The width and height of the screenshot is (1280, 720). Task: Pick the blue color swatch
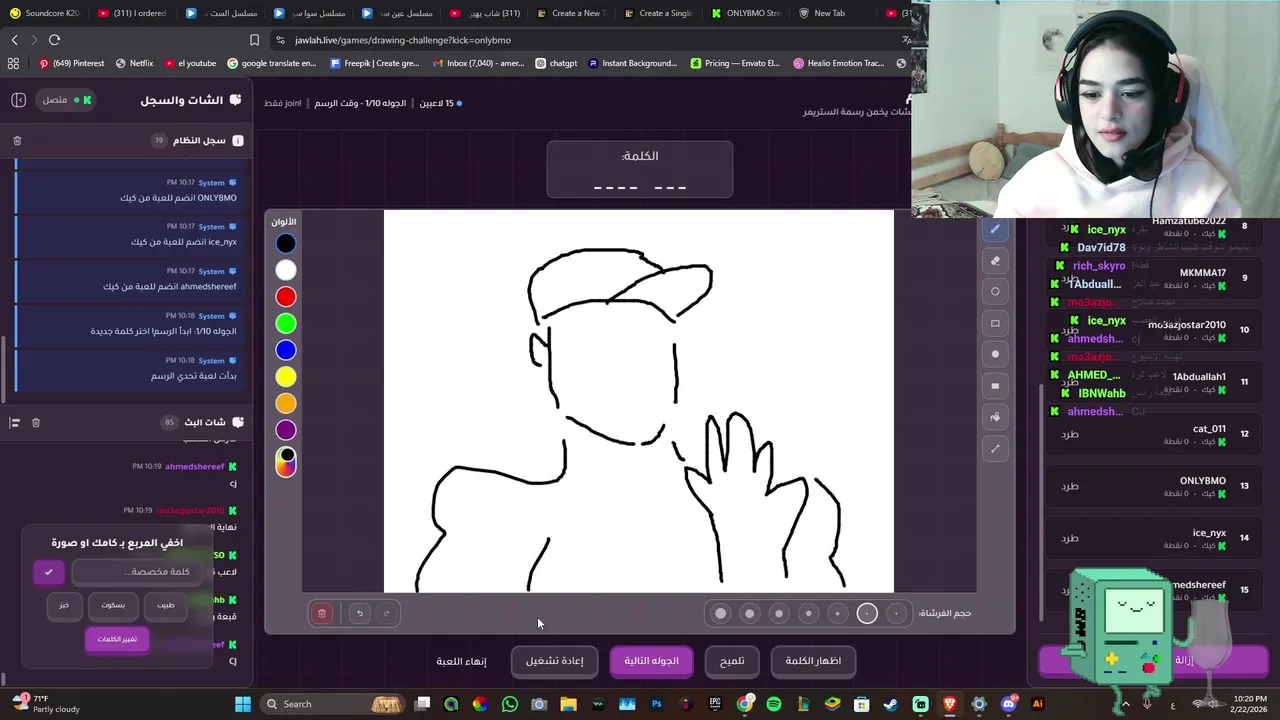coord(286,350)
